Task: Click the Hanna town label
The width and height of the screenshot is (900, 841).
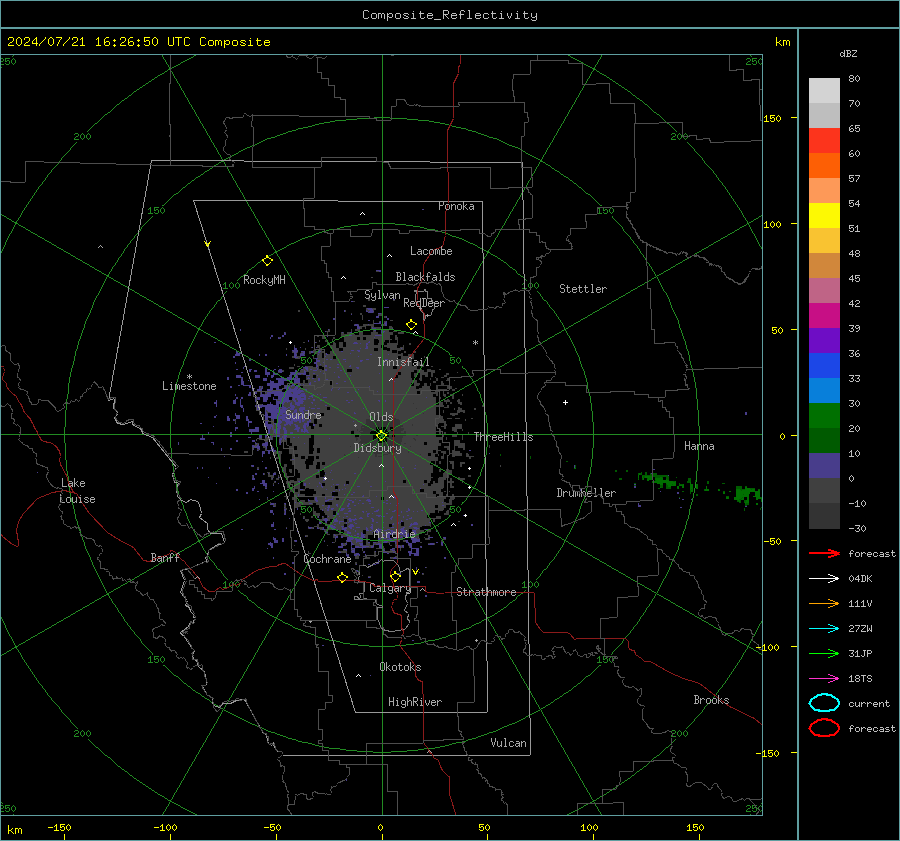Action: click(x=699, y=446)
